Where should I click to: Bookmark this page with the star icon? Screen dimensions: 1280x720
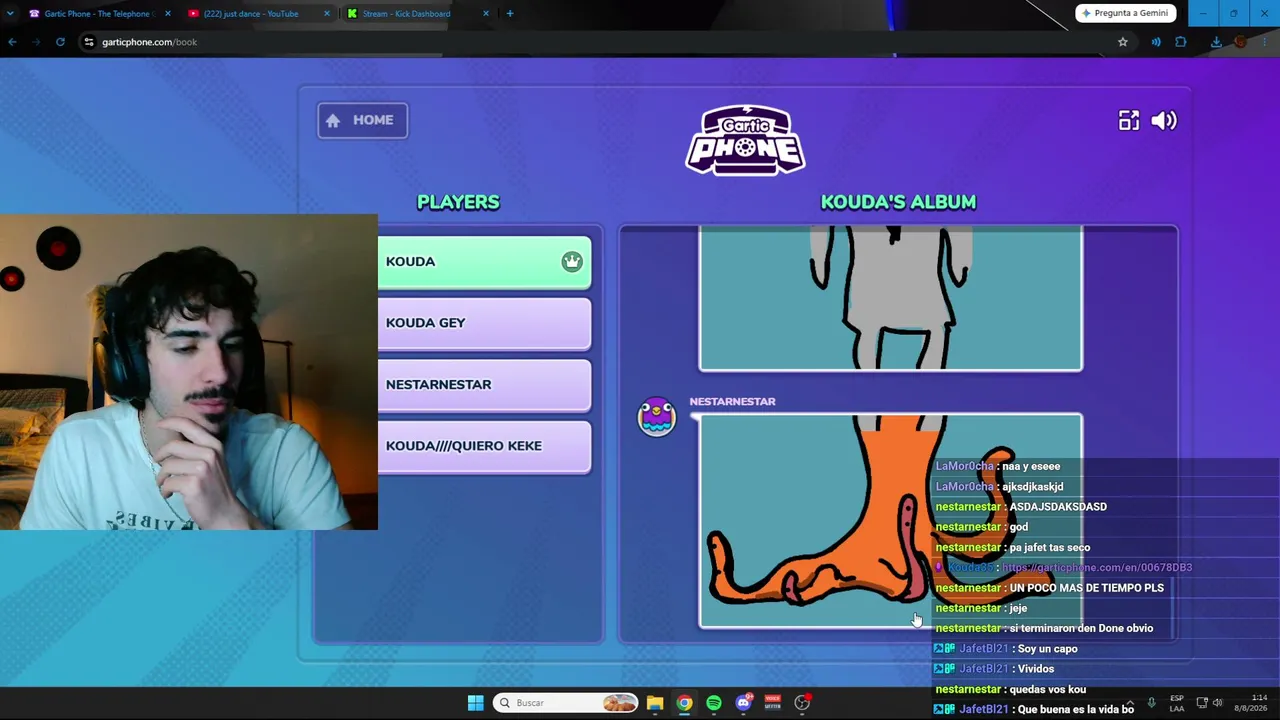pos(1123,42)
